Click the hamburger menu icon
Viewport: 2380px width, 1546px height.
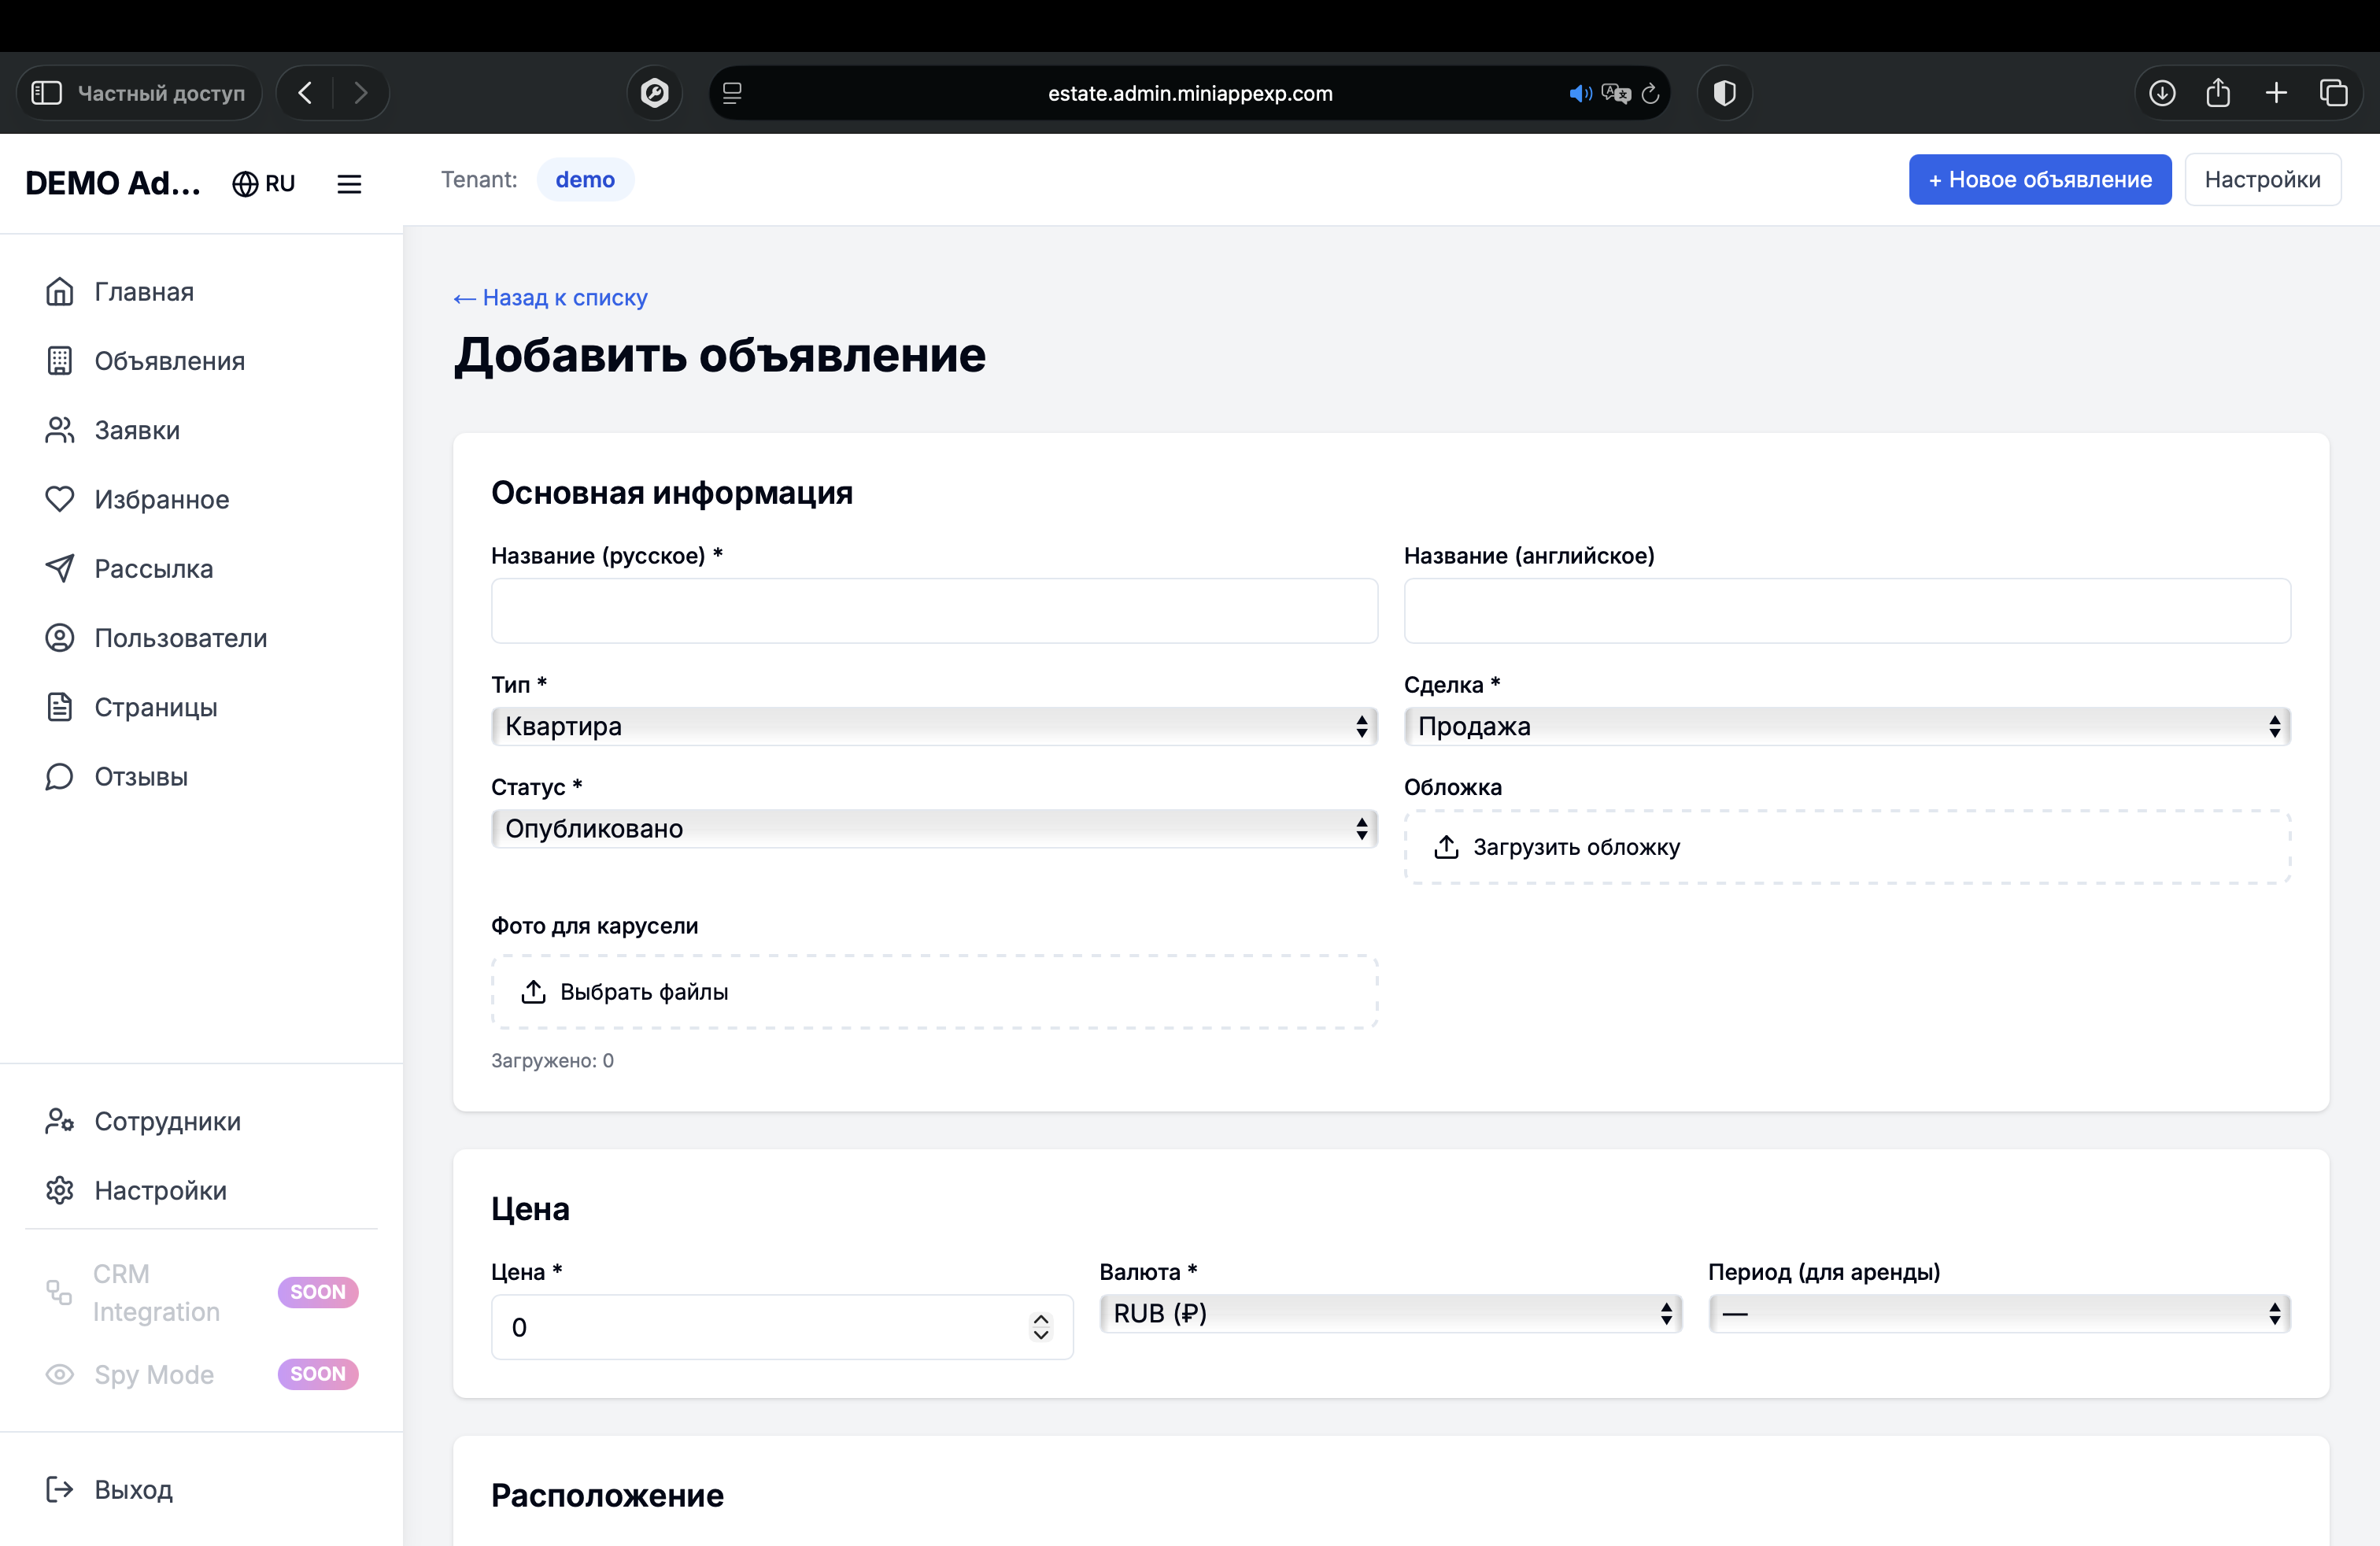[349, 184]
